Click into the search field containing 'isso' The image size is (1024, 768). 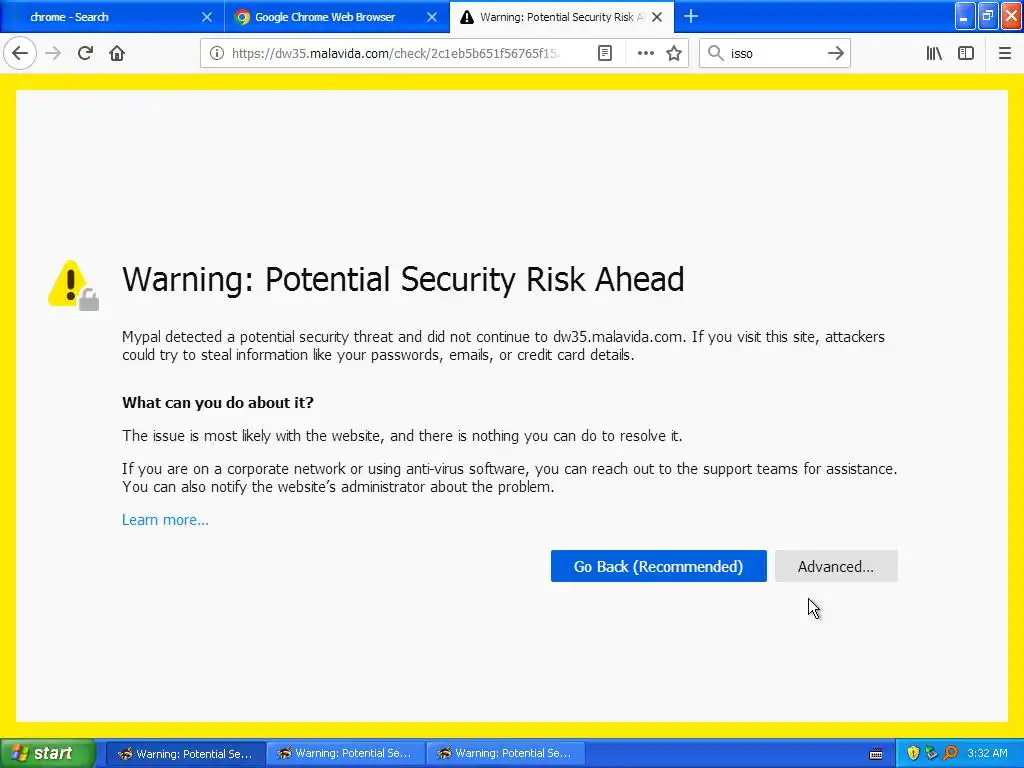click(774, 54)
